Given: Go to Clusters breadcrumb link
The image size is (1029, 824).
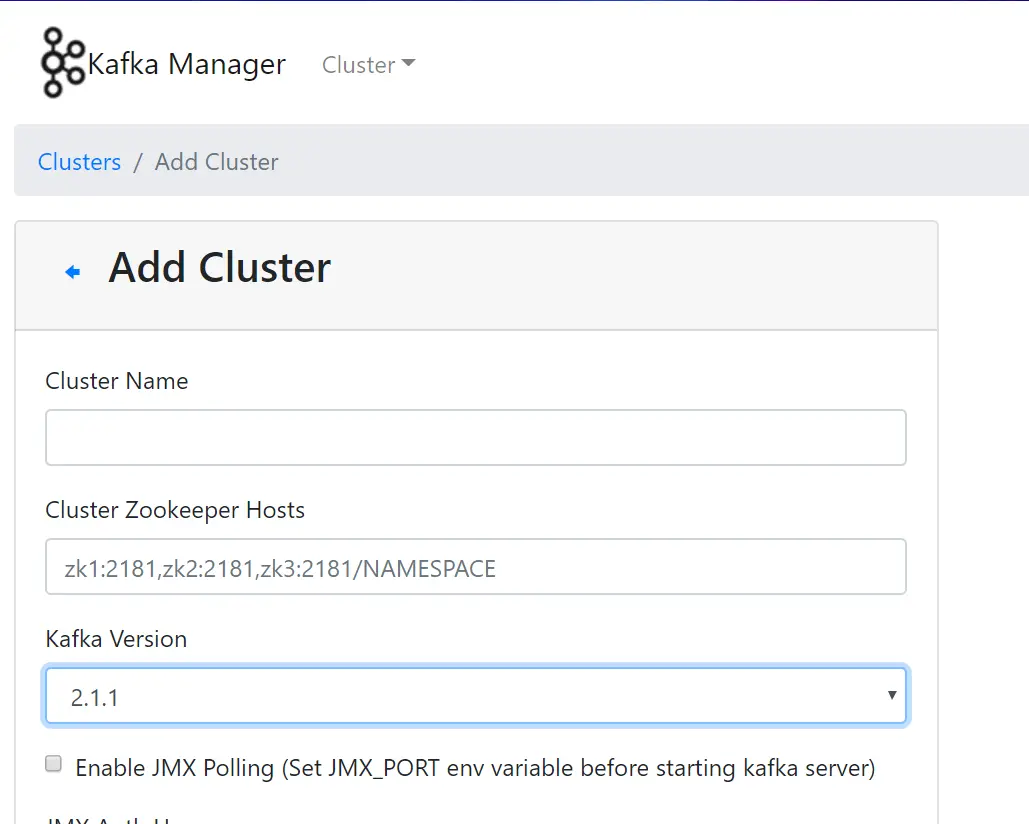Looking at the screenshot, I should pyautogui.click(x=79, y=162).
